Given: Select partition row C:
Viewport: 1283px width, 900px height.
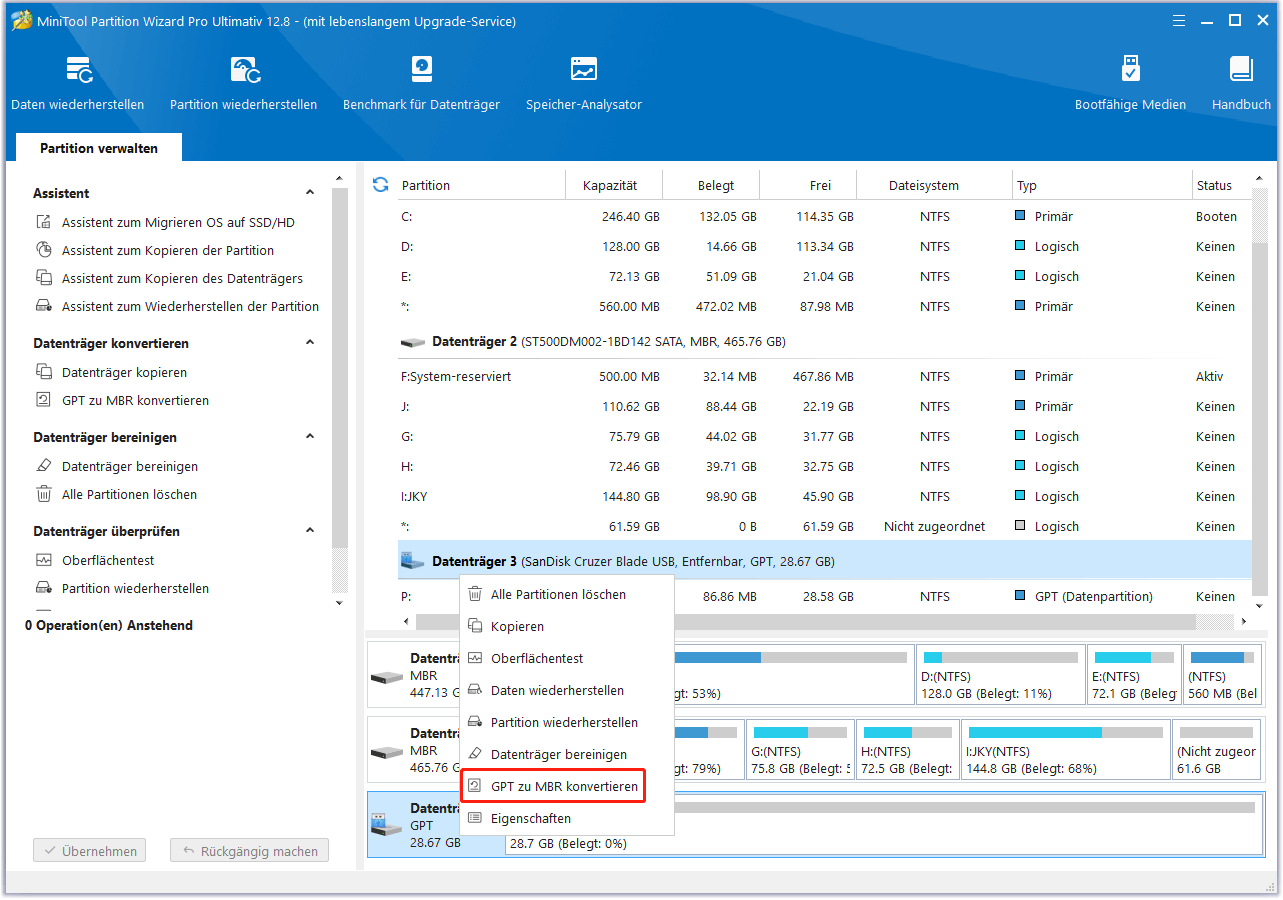Looking at the screenshot, I should (825, 216).
